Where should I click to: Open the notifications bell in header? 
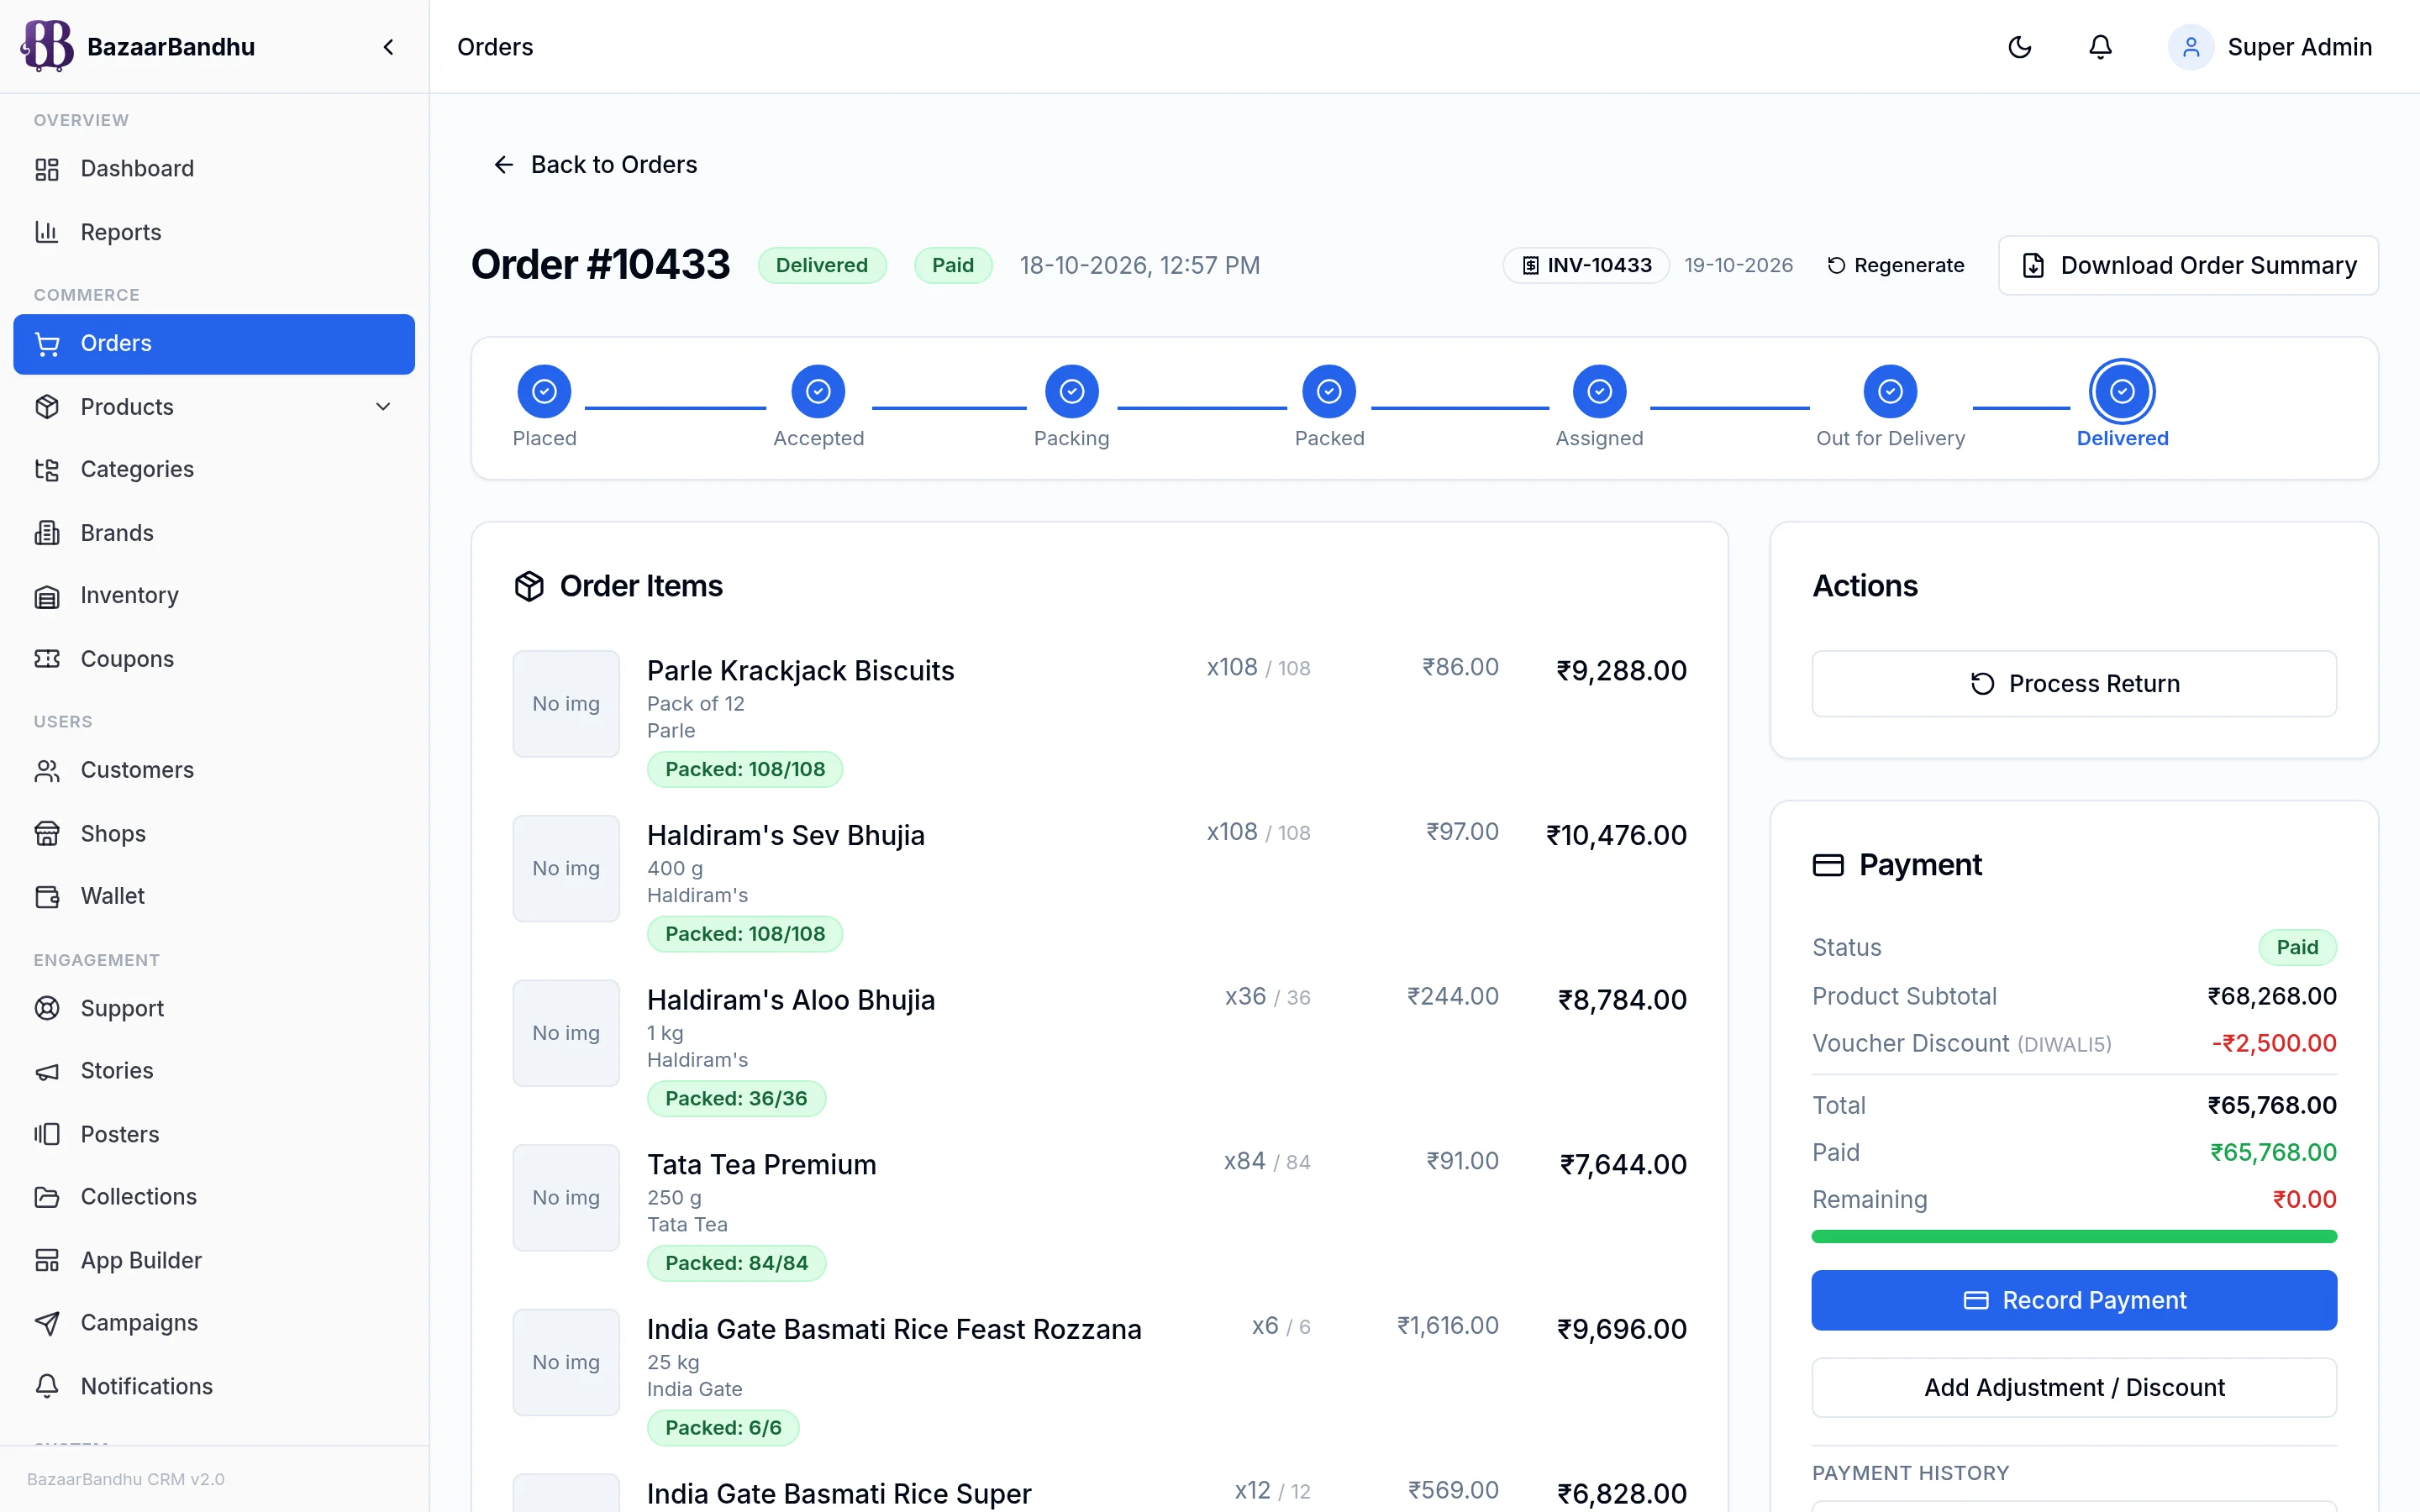coord(2100,47)
